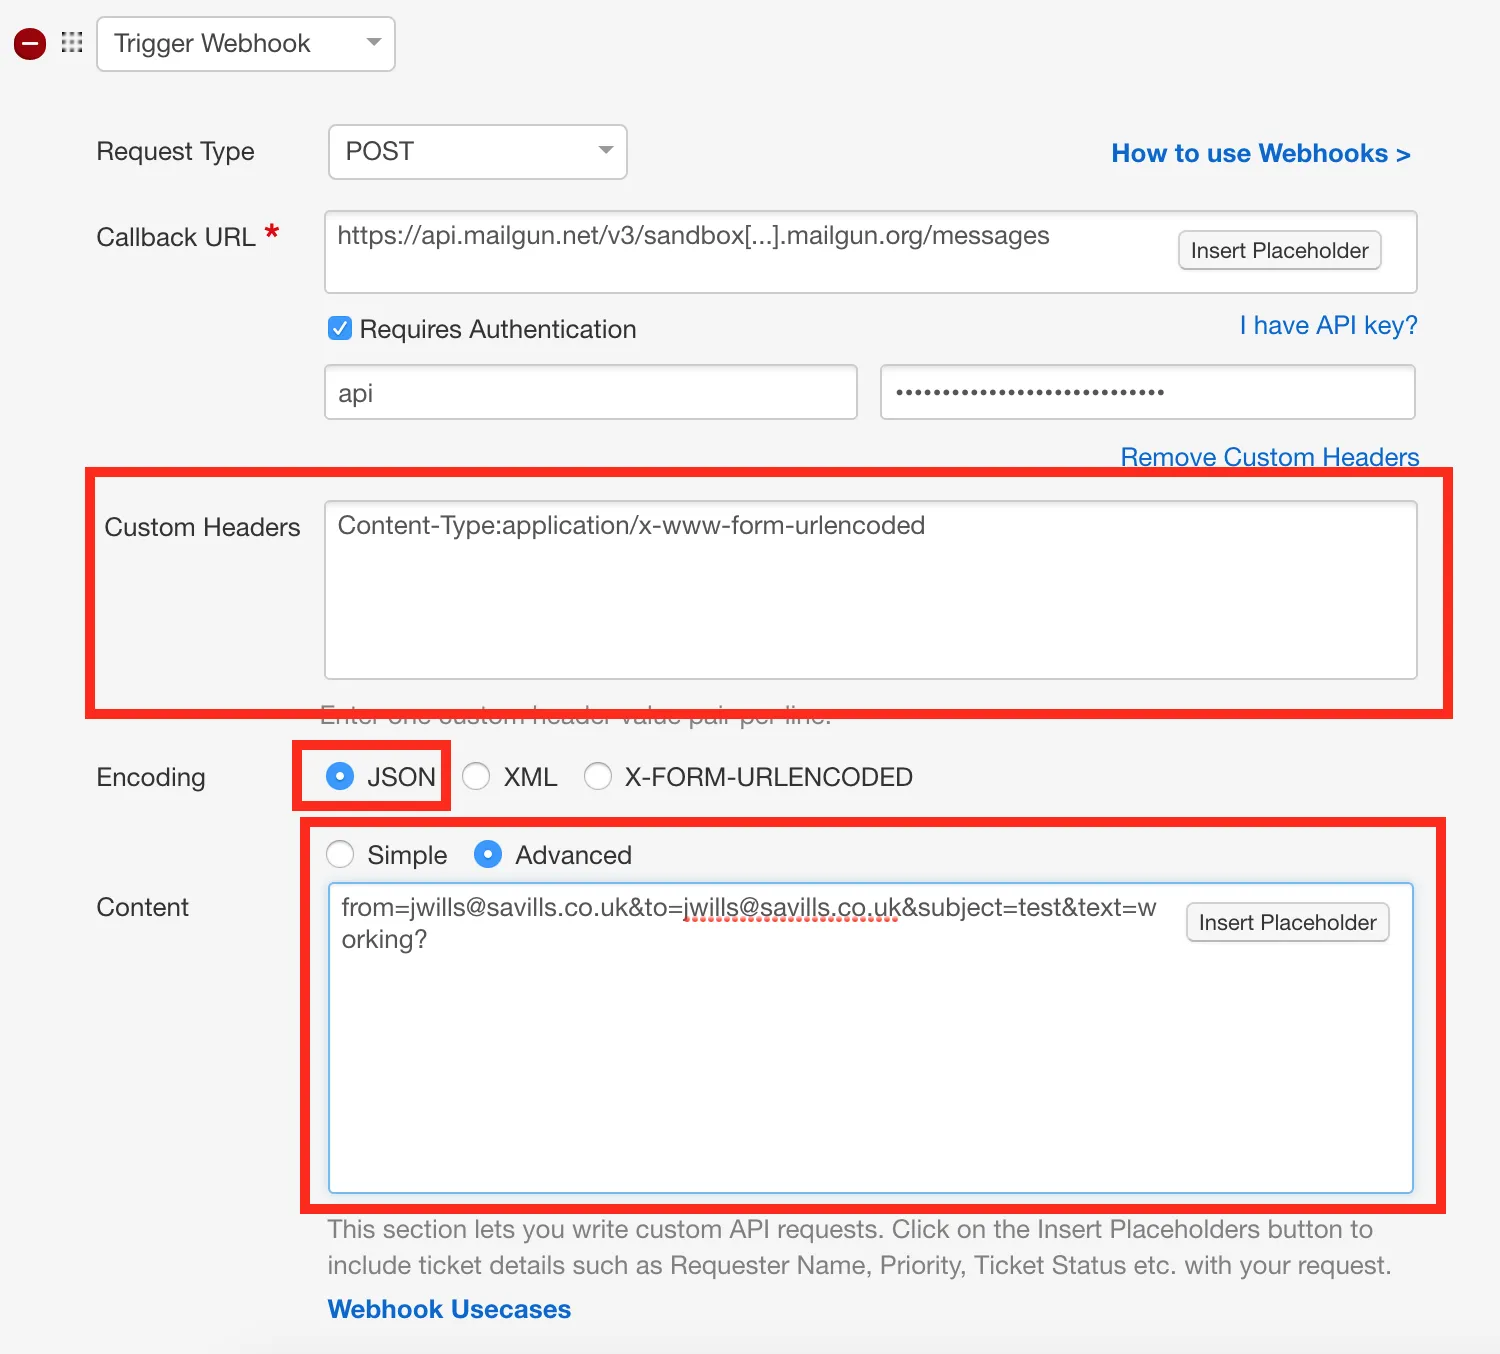Image resolution: width=1500 pixels, height=1354 pixels.
Task: Choose the Simple content option
Action: pyautogui.click(x=340, y=854)
